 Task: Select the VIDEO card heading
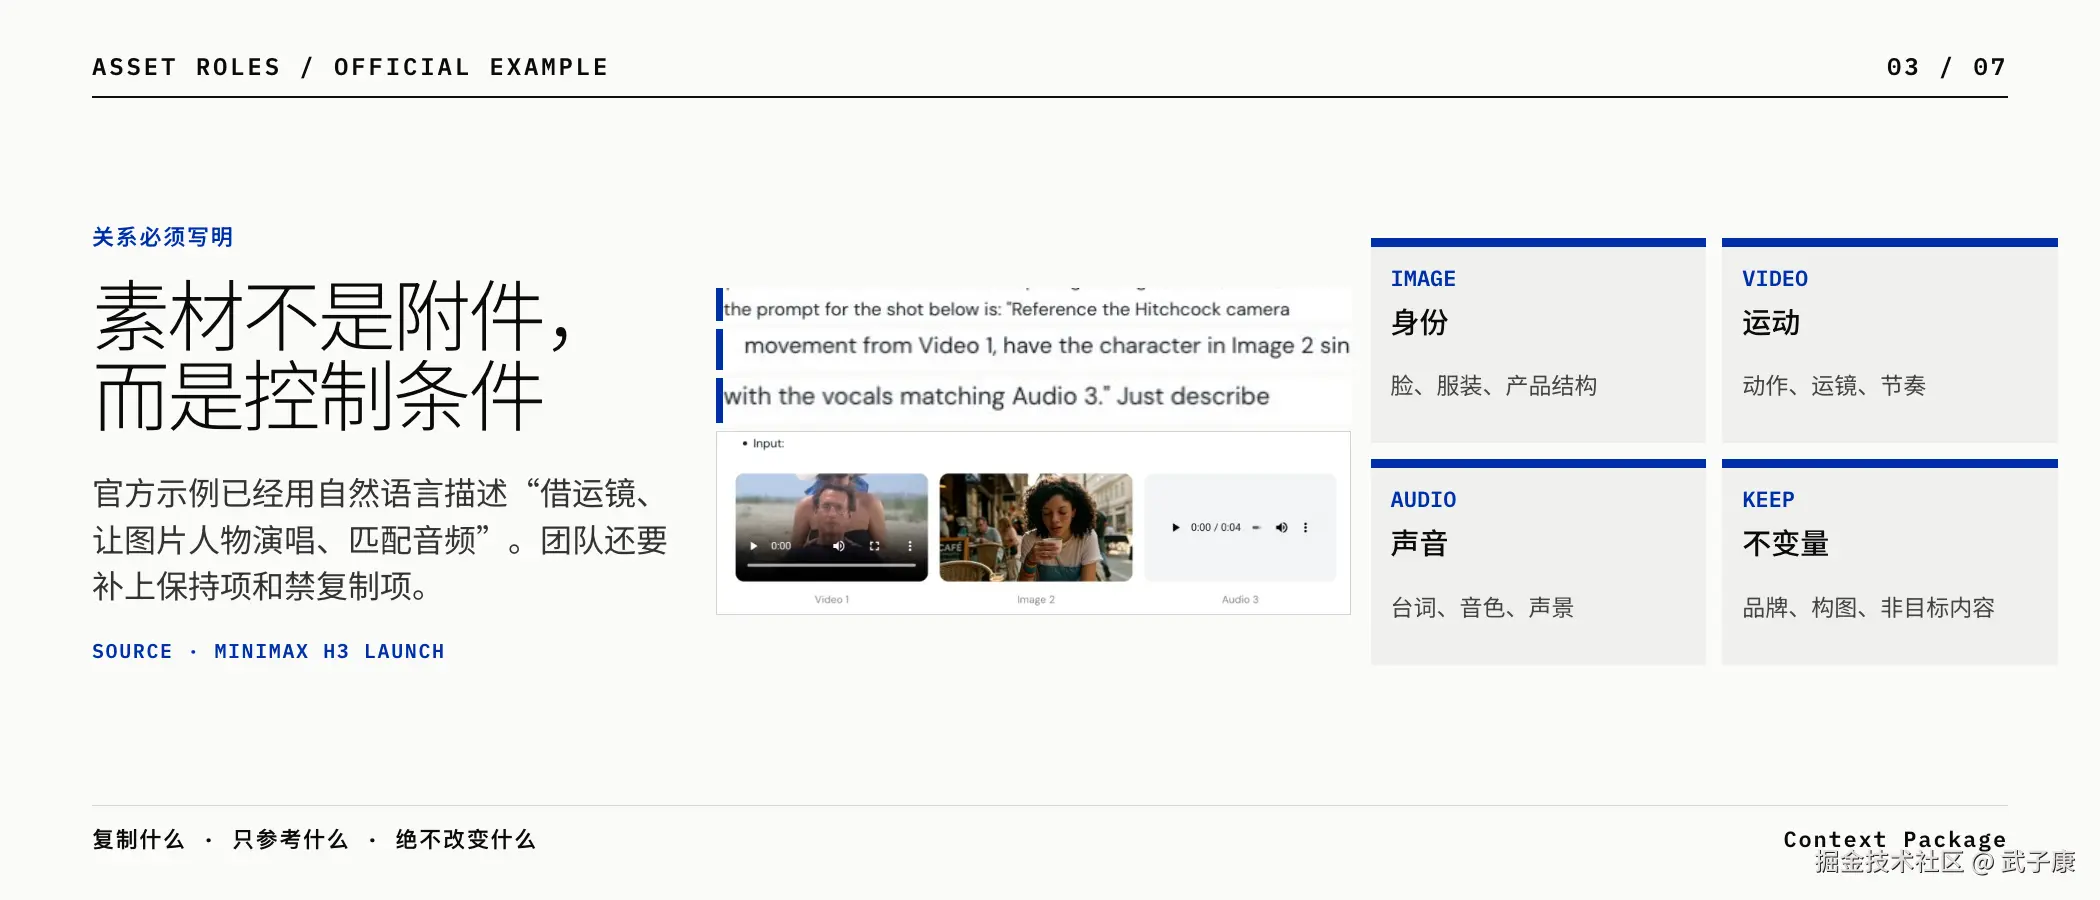[x=1775, y=279]
